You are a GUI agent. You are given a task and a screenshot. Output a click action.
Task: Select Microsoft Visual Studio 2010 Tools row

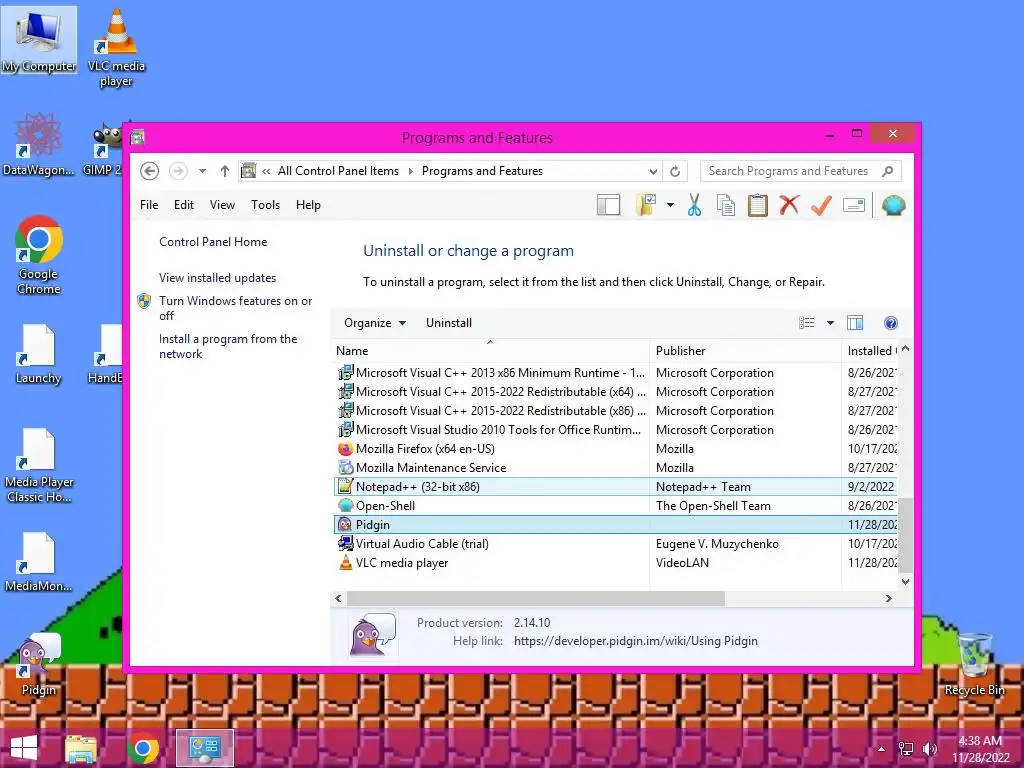[x=616, y=430]
